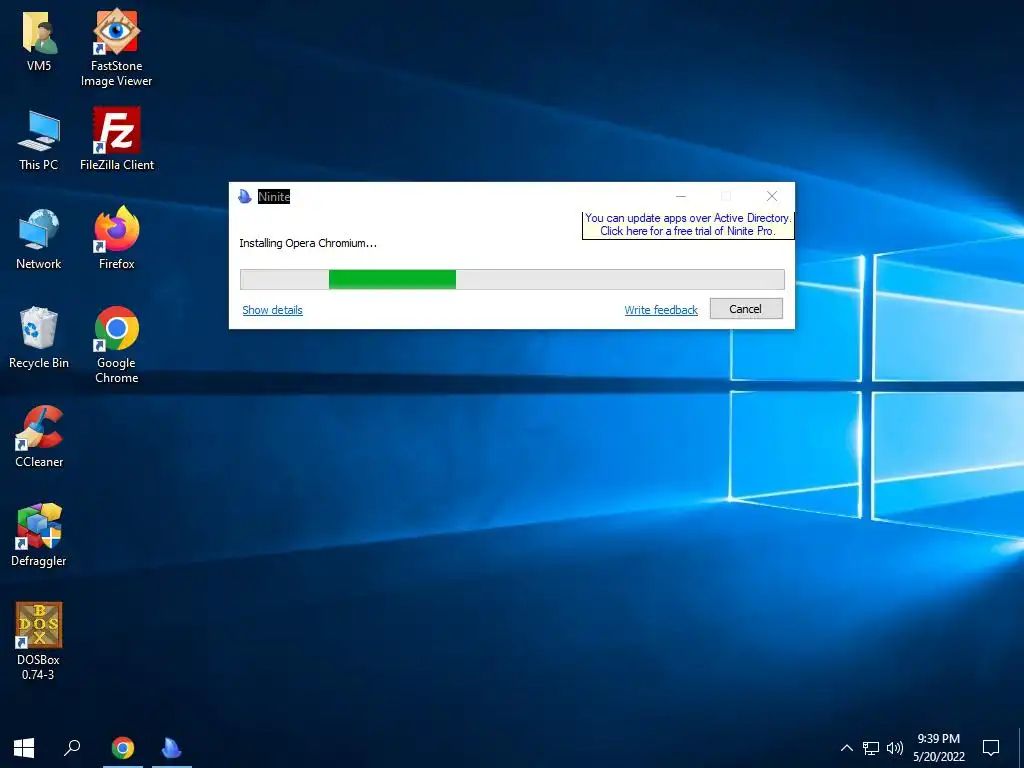Open the network status tray icon
1024x768 pixels.
[871, 748]
